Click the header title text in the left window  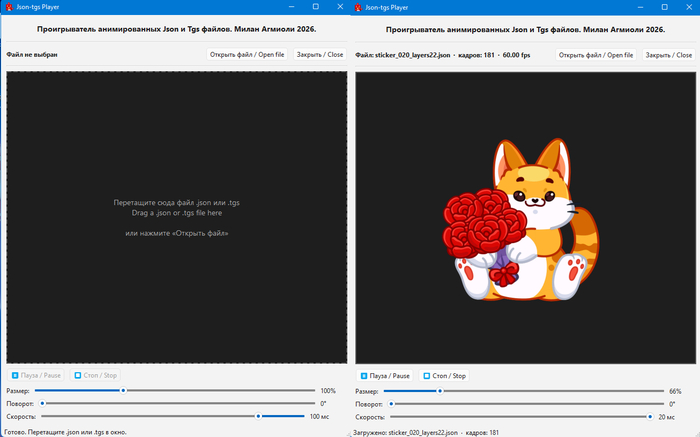176,29
